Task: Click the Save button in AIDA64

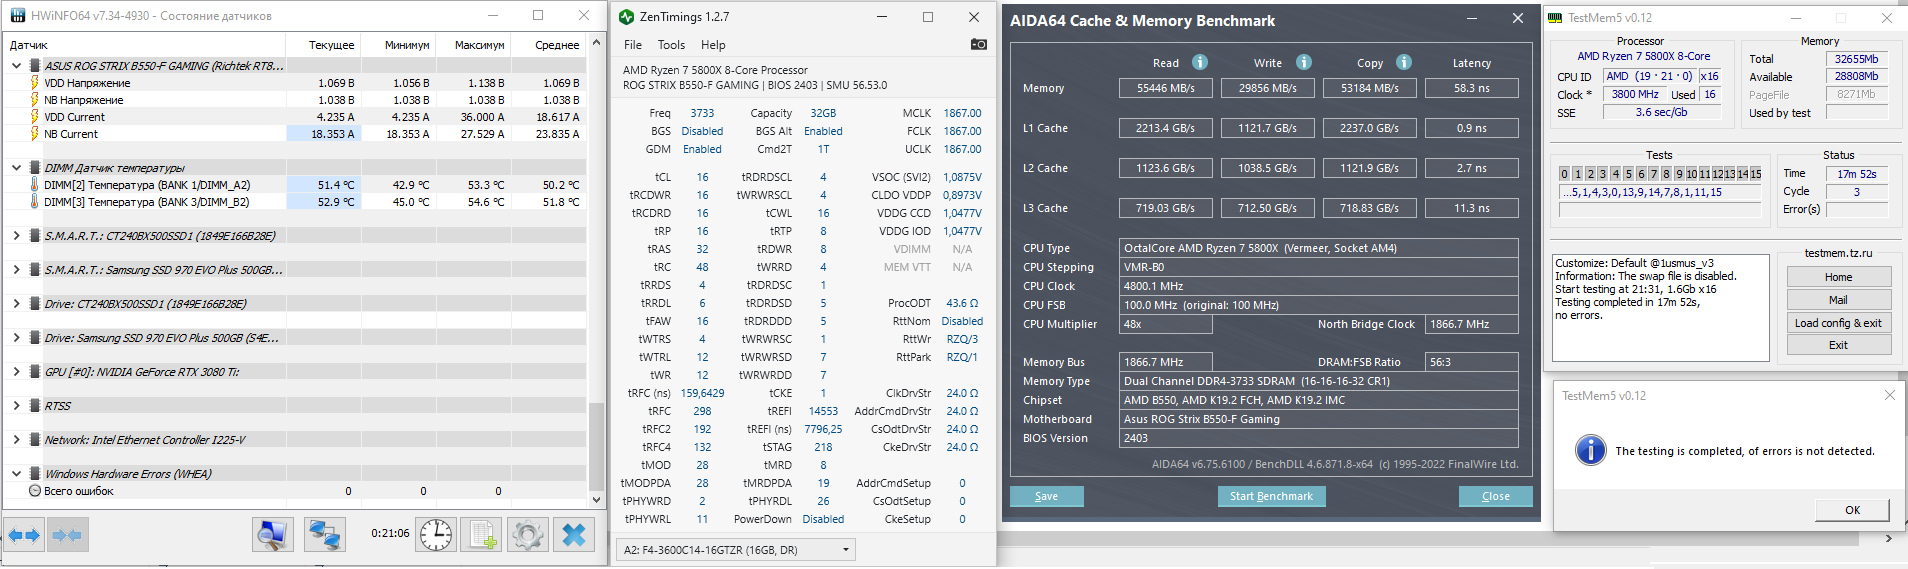Action: pyautogui.click(x=1047, y=496)
